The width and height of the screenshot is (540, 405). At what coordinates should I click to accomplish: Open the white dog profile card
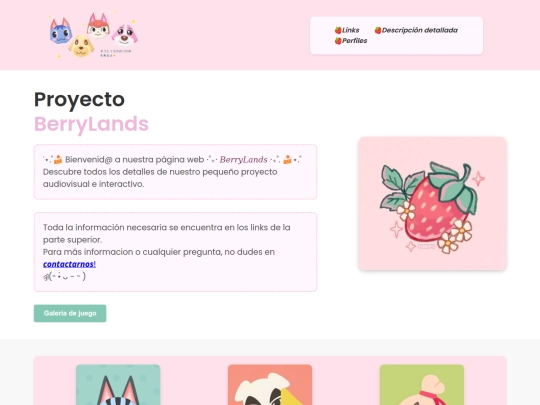point(270,385)
